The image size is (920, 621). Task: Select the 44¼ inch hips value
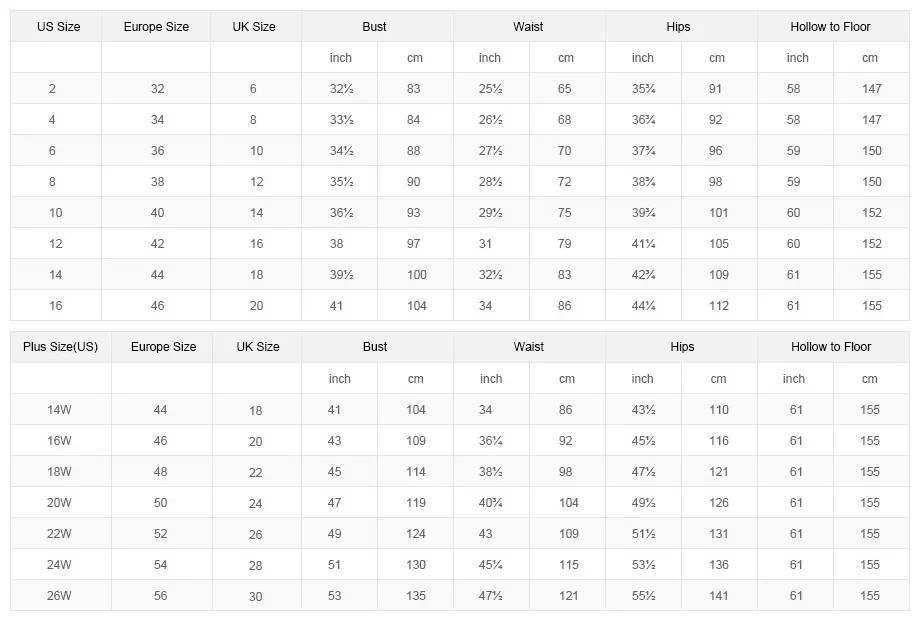click(643, 306)
